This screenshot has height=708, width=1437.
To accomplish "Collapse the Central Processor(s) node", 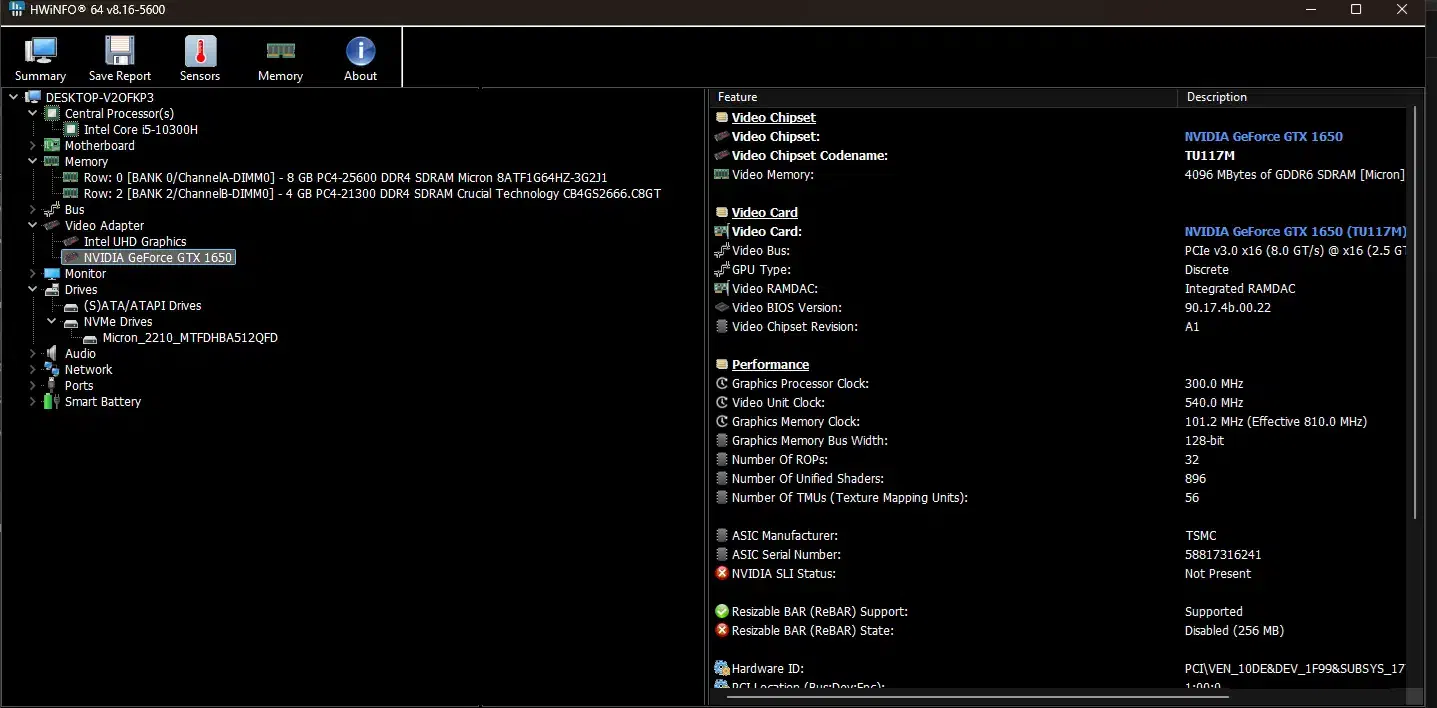I will point(32,114).
